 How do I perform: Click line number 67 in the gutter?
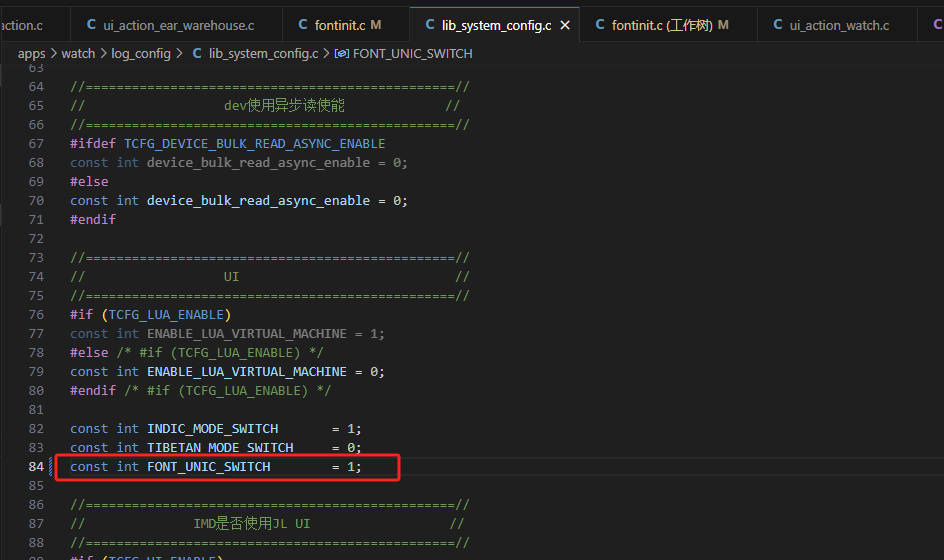[x=36, y=144]
